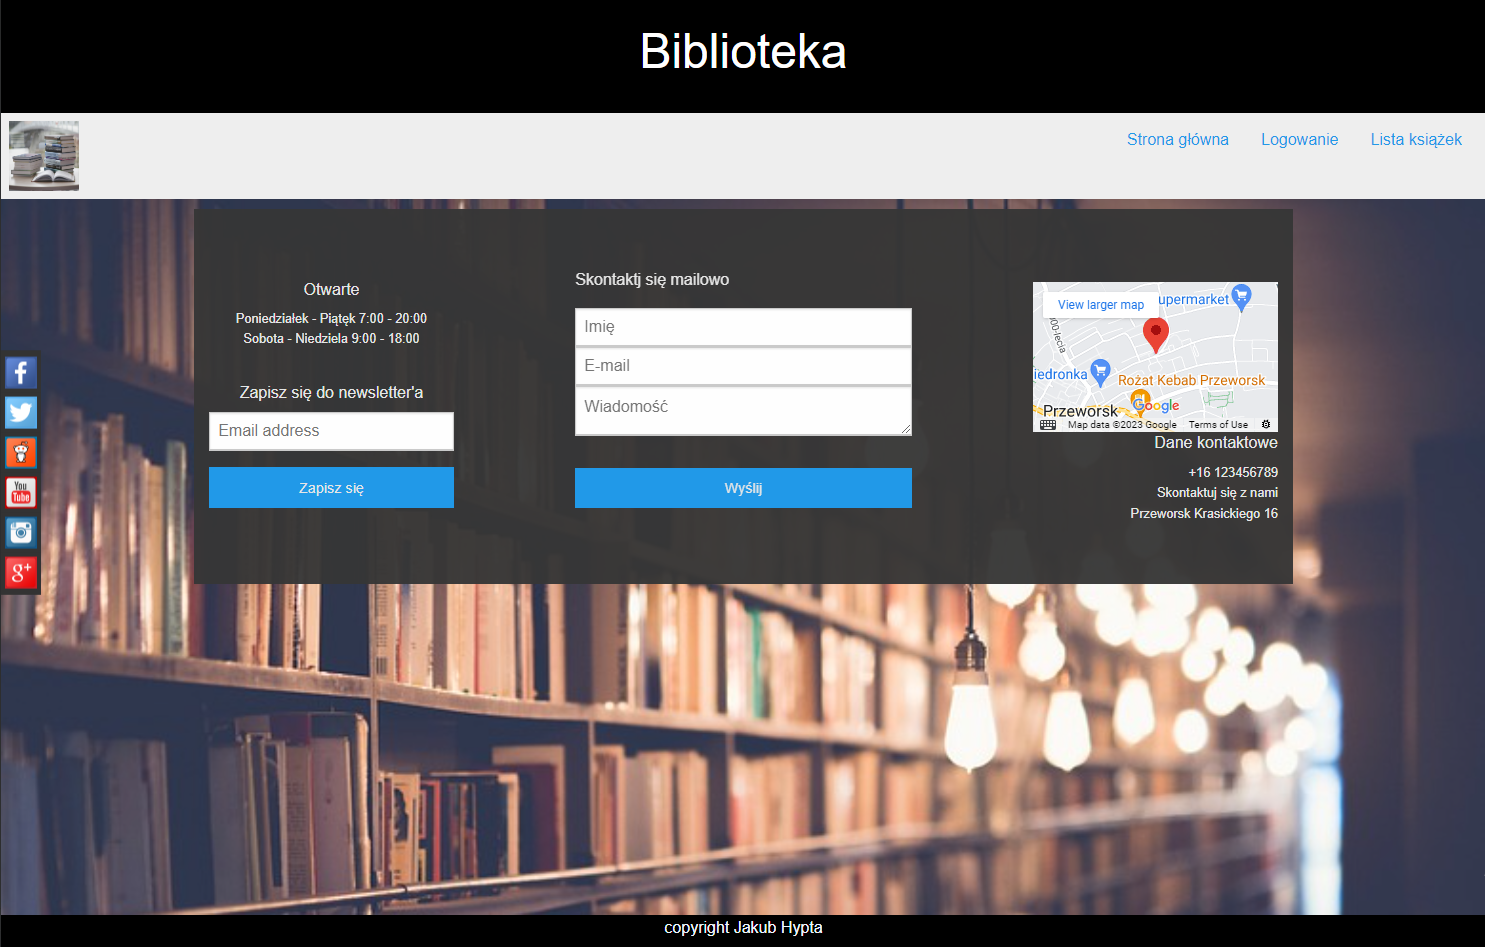The image size is (1485, 947).
Task: Click the Twitter bird icon
Action: click(20, 412)
